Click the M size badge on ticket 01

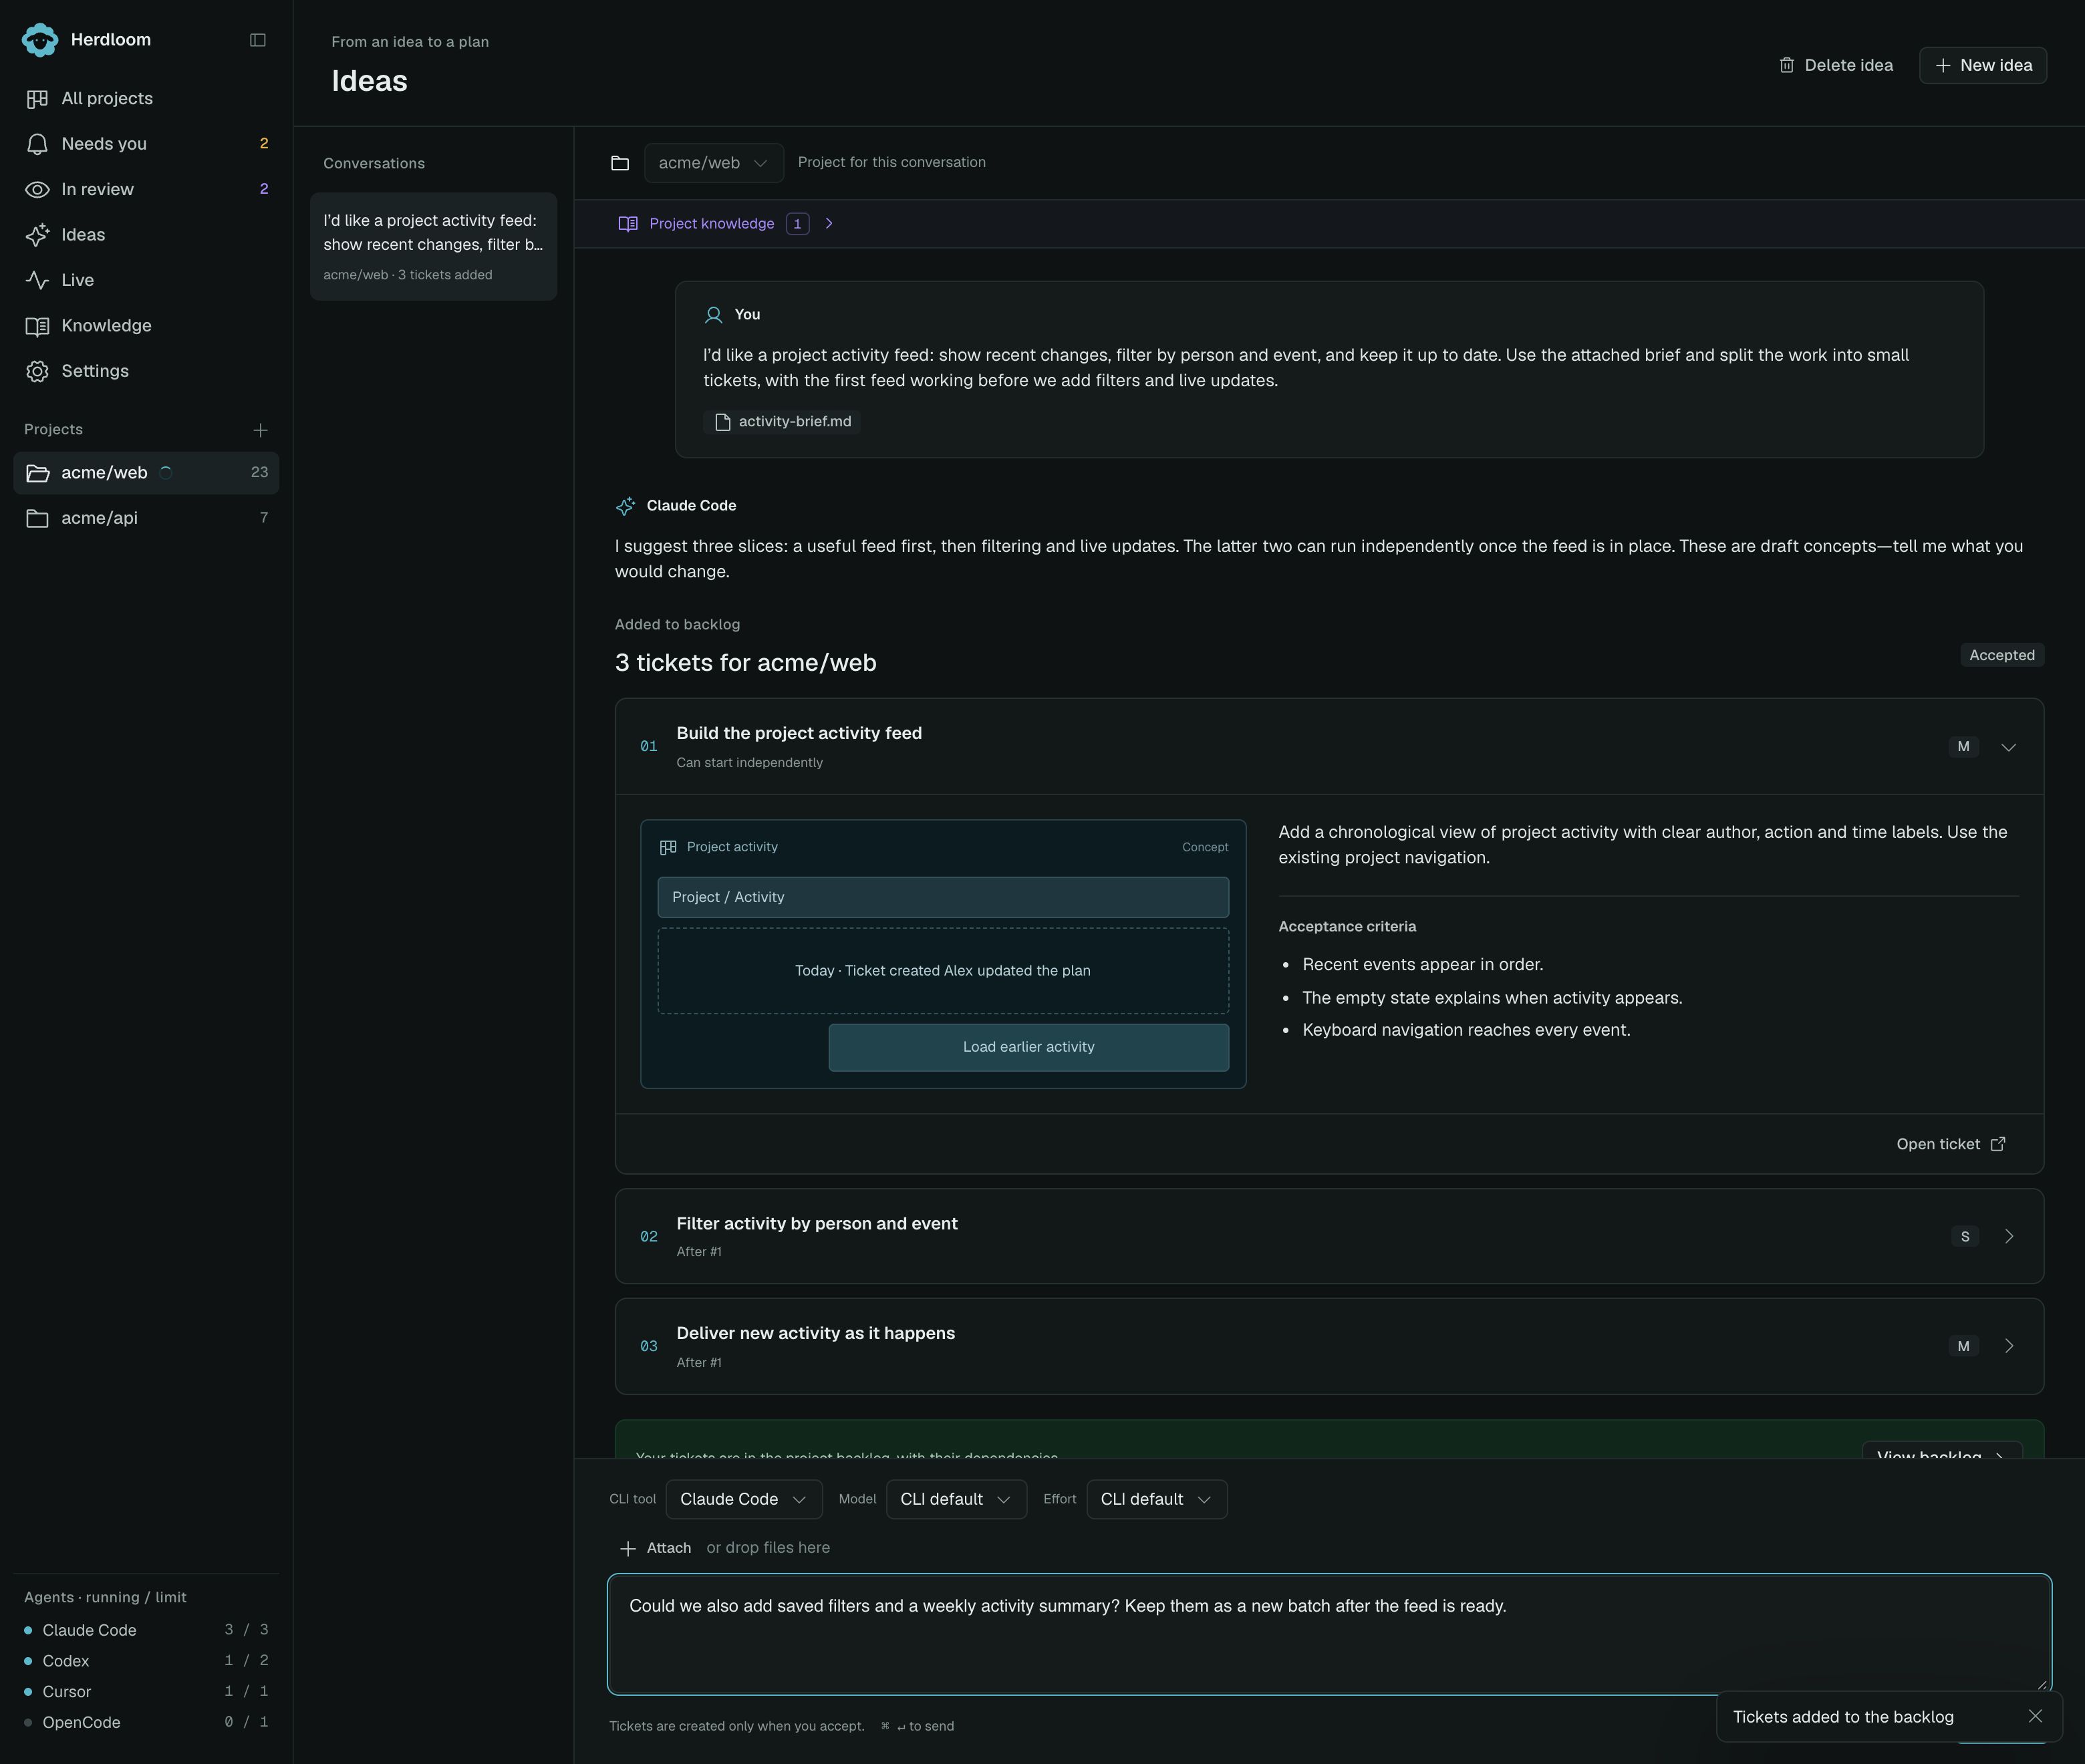click(x=1963, y=747)
